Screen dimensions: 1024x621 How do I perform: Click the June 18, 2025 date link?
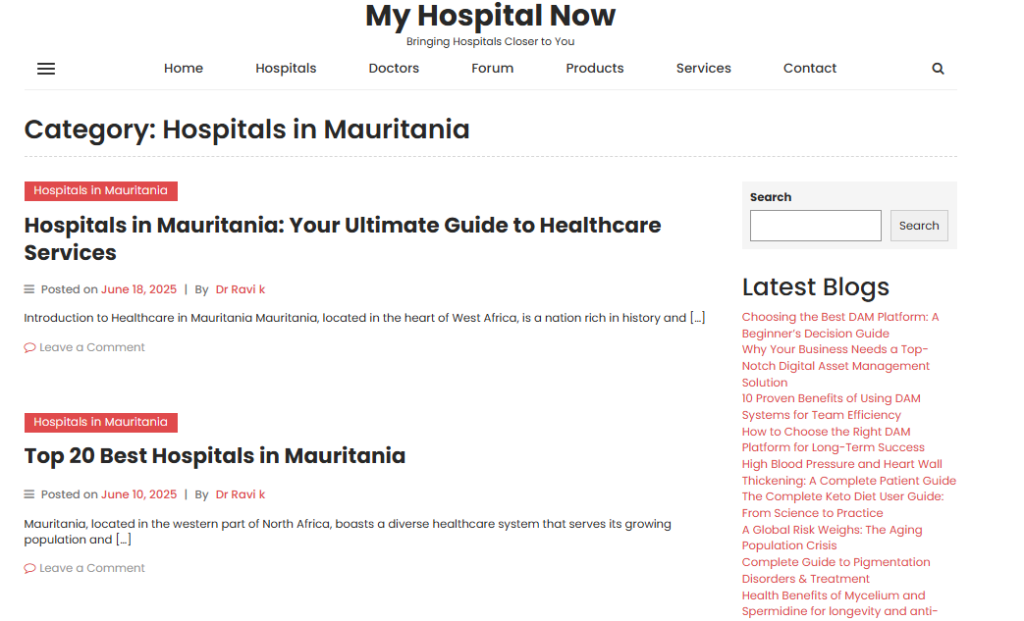pyautogui.click(x=138, y=289)
